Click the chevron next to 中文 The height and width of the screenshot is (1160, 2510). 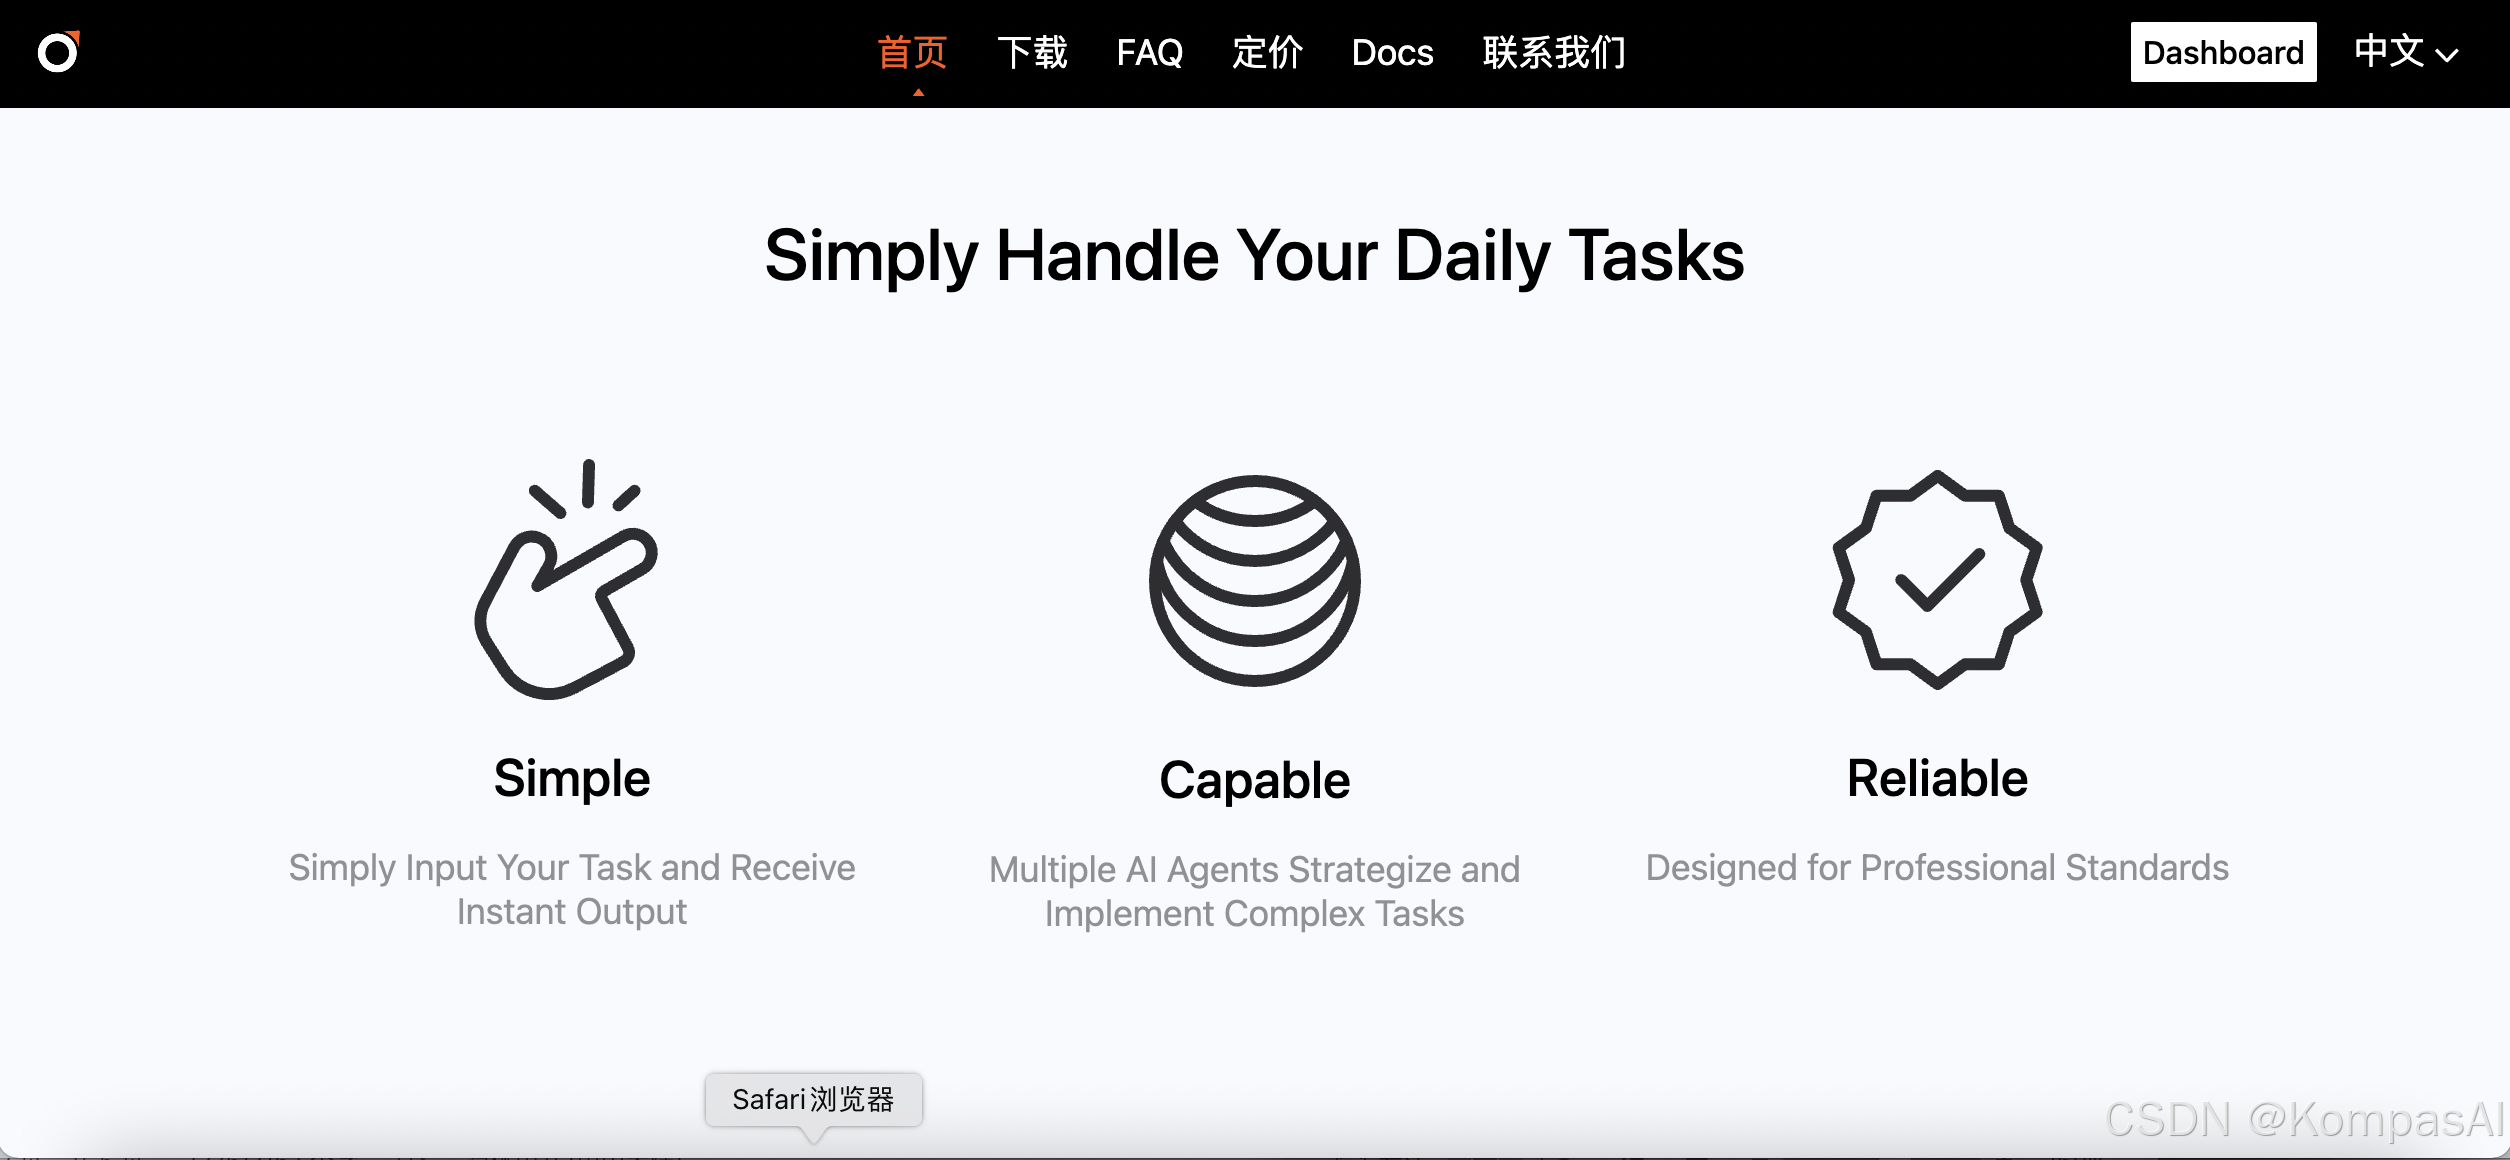click(2446, 56)
